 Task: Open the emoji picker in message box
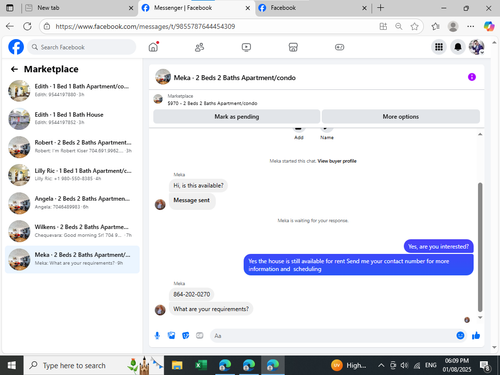(460, 335)
